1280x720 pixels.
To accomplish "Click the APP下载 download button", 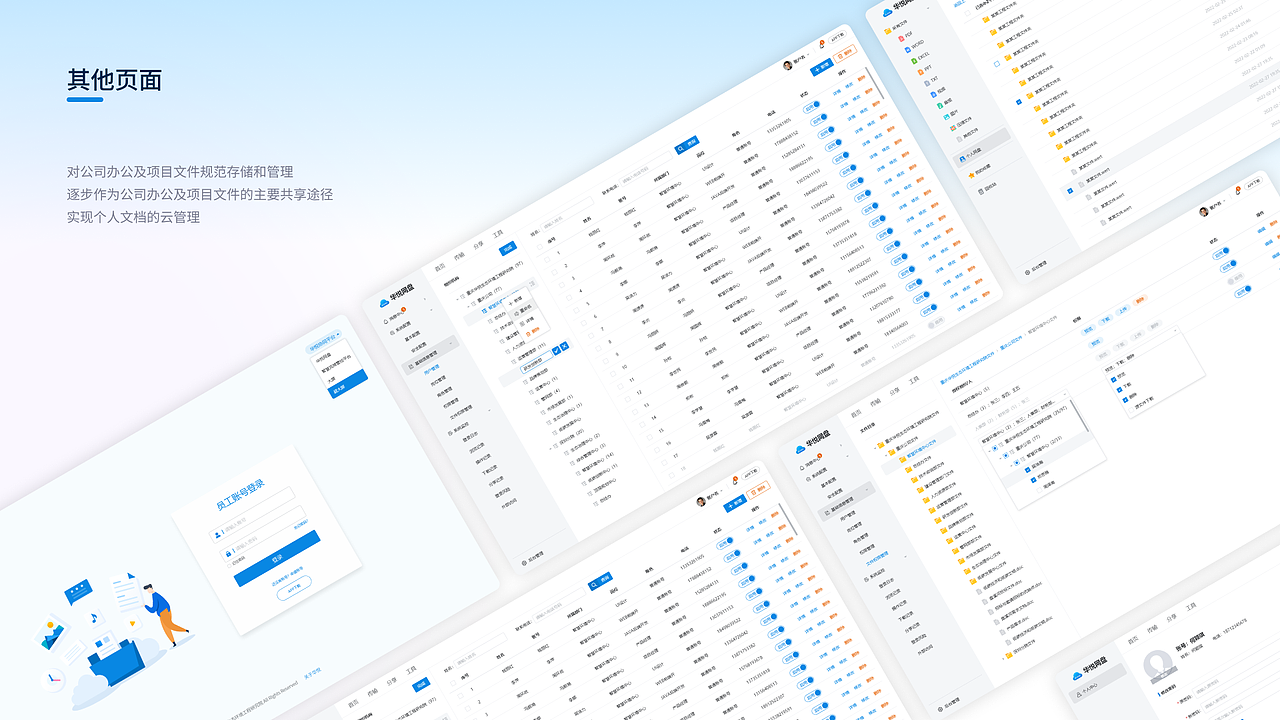I will 294,590.
